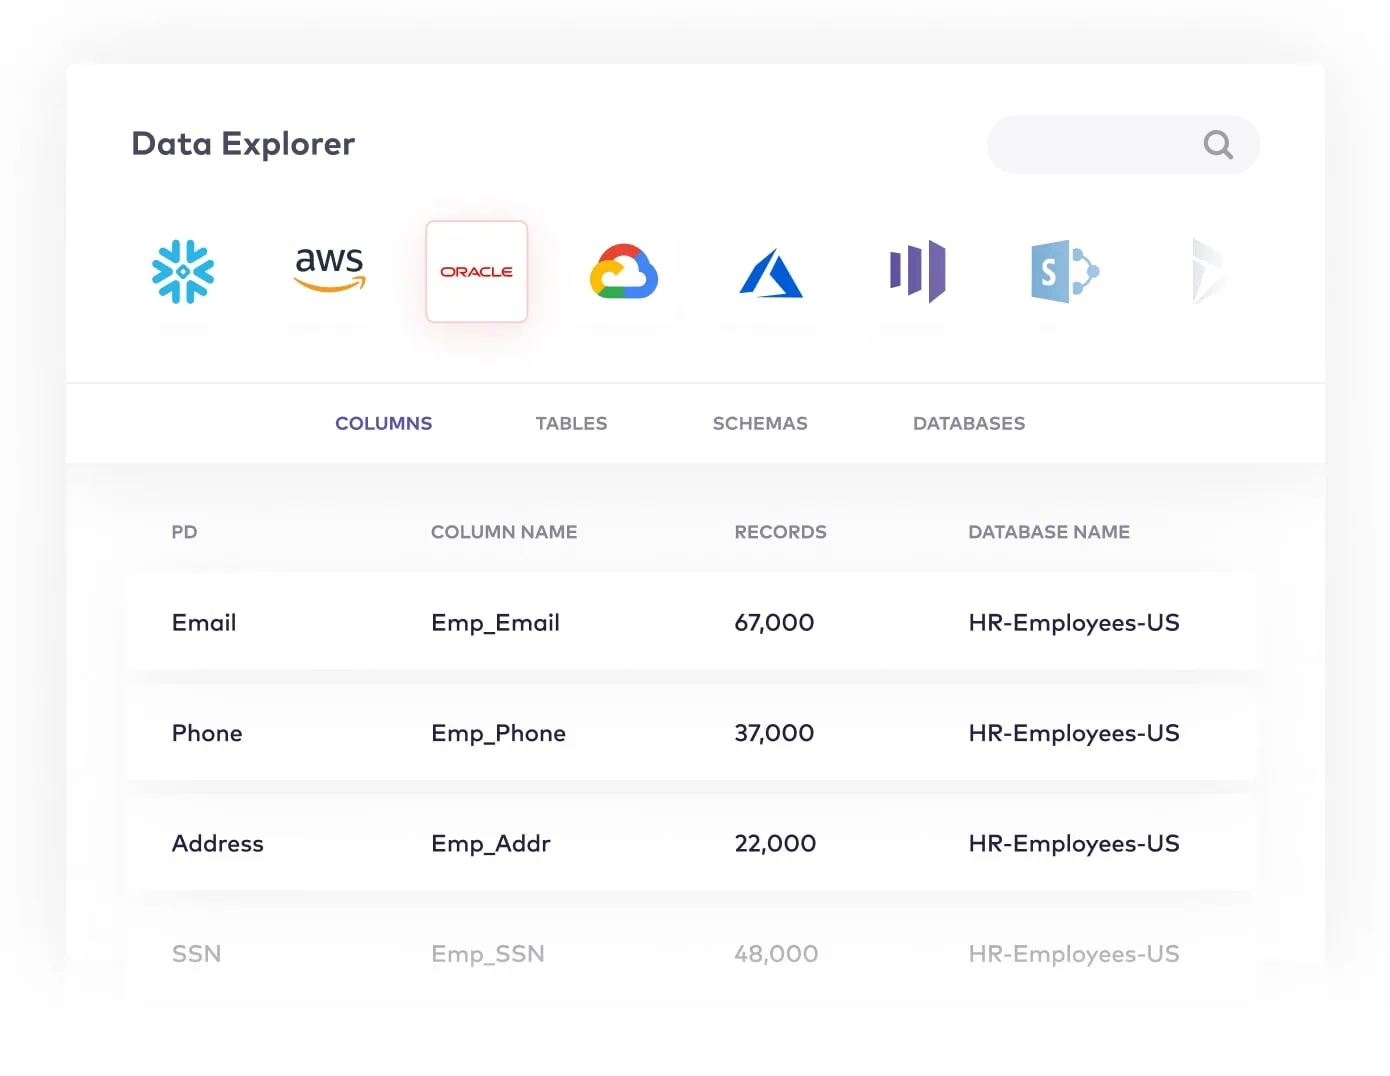The height and width of the screenshot is (1076, 1390).
Task: Click the DATABASE NAME header
Action: [x=1049, y=532]
